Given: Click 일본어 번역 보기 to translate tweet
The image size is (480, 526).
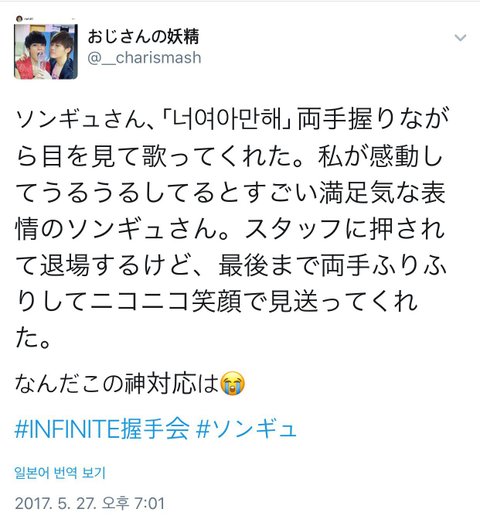Looking at the screenshot, I should tap(60, 473).
